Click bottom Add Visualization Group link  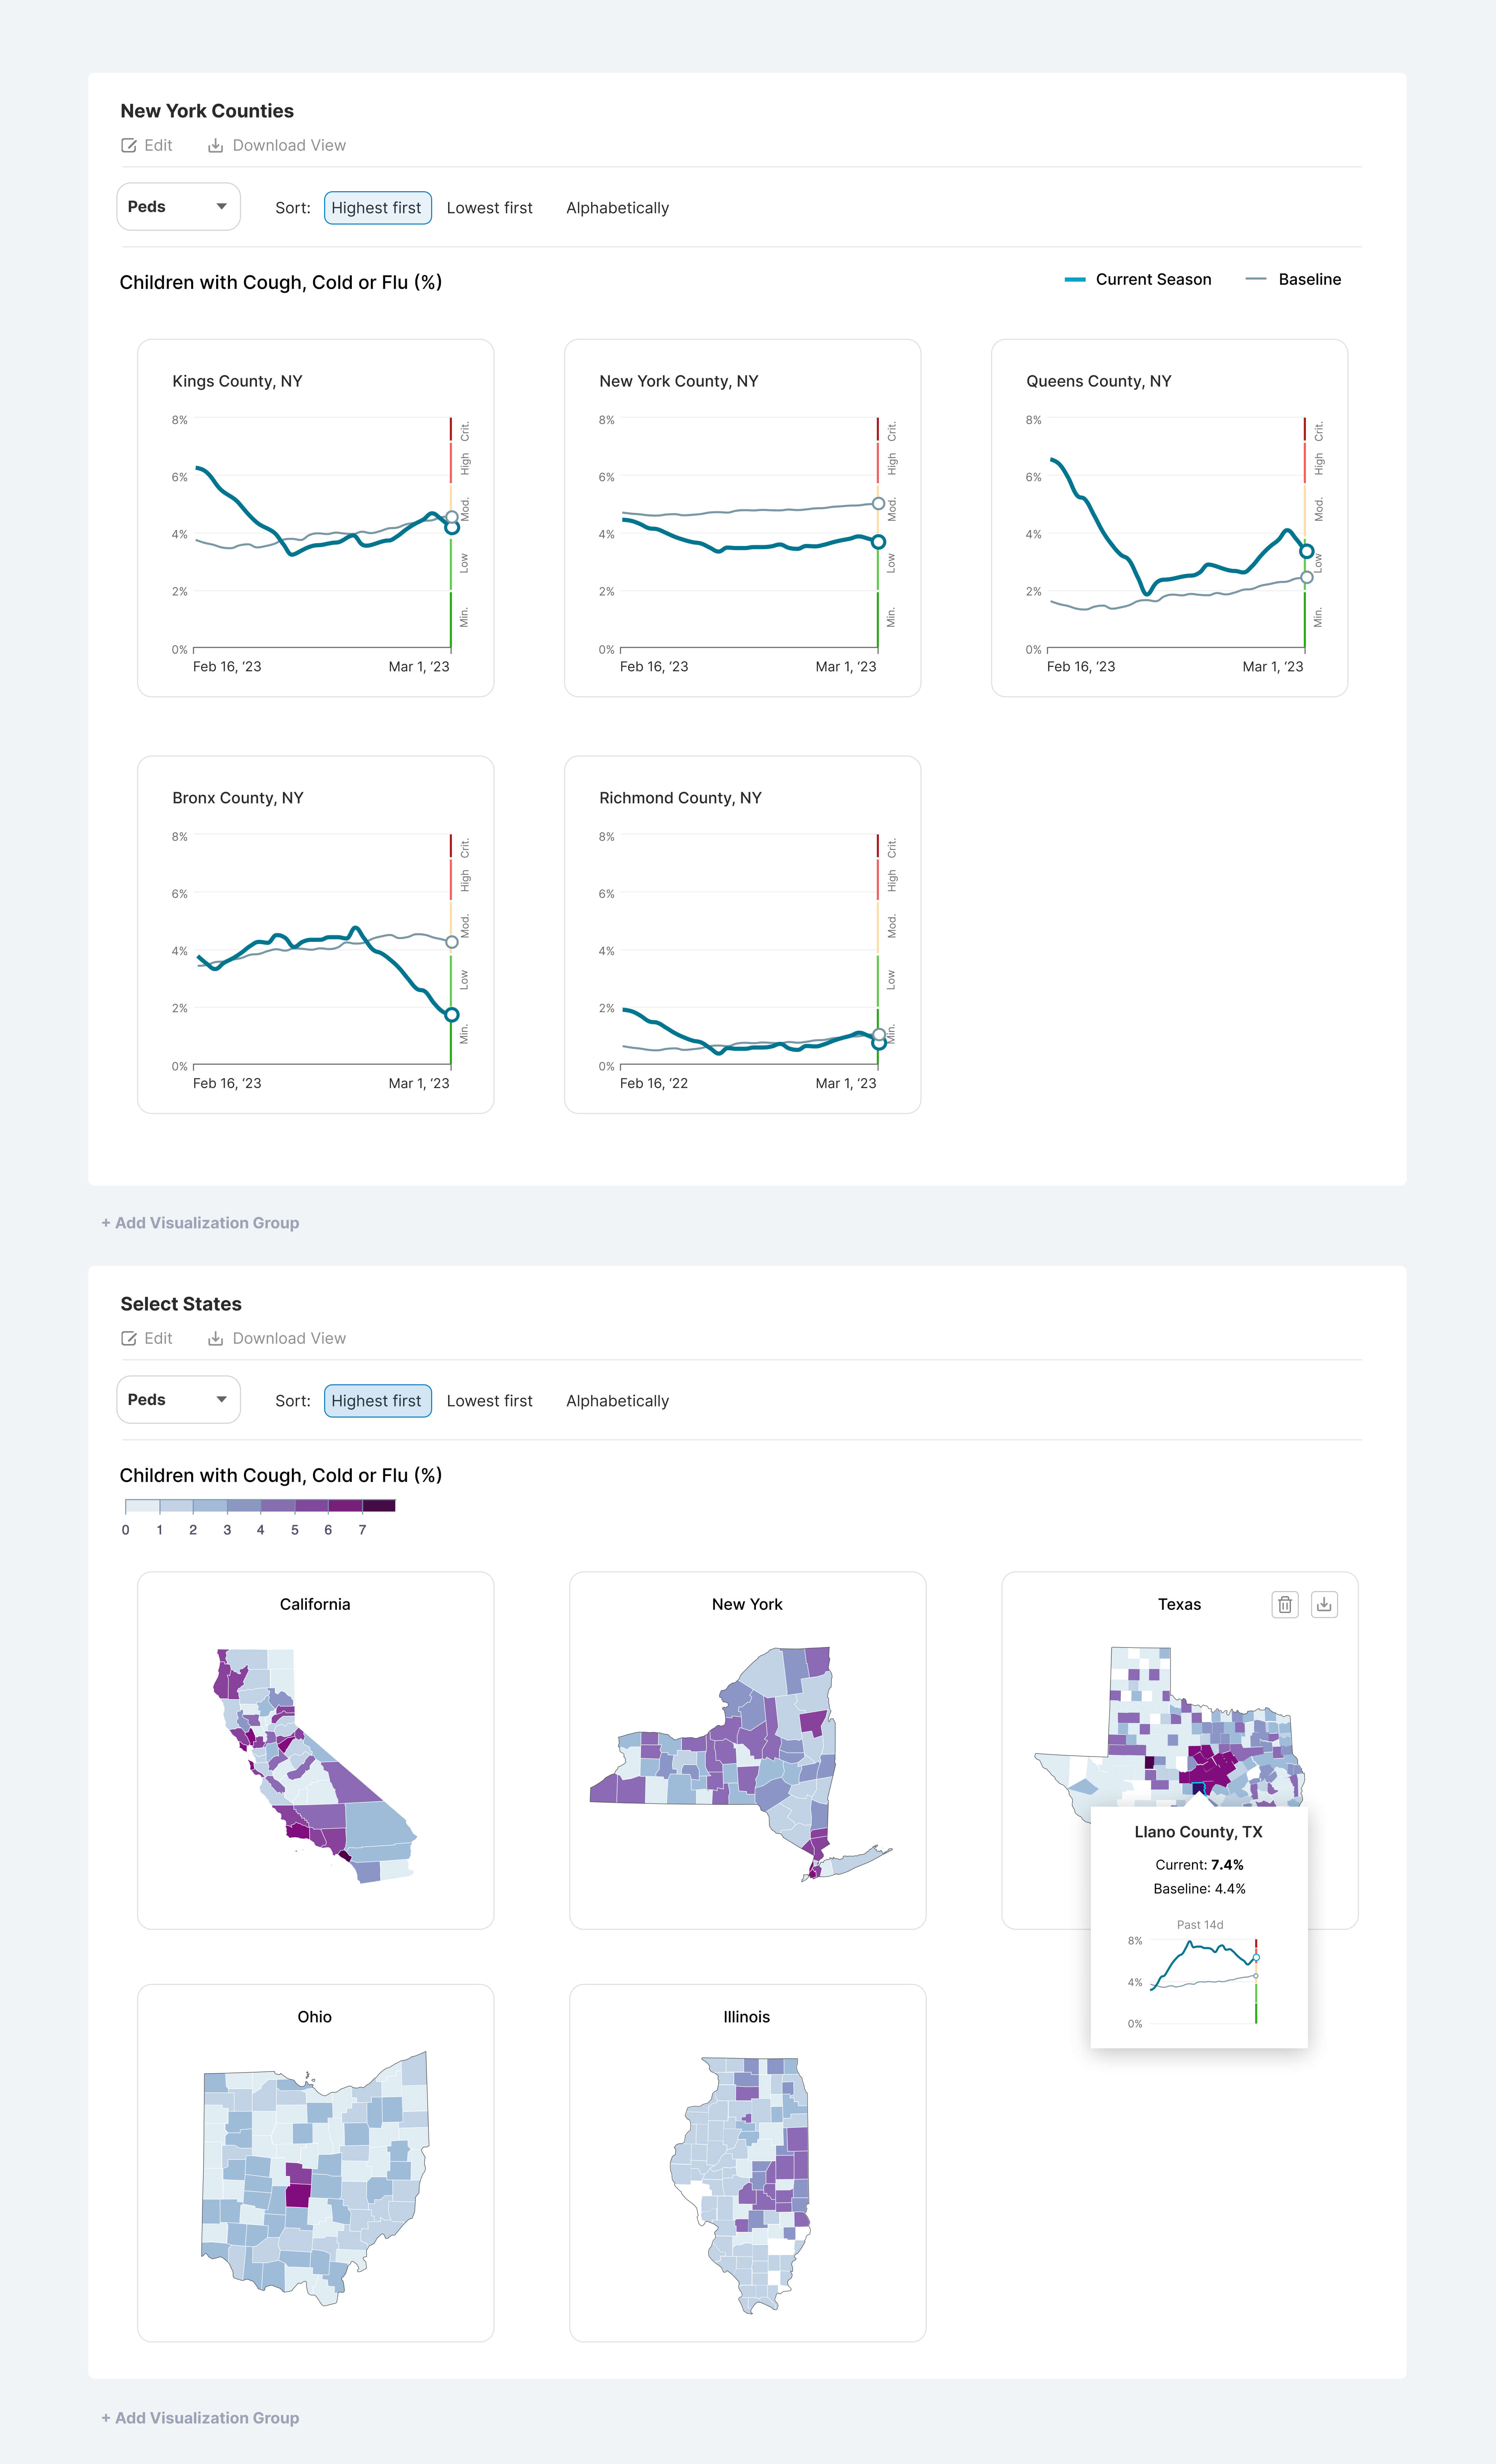[200, 2418]
